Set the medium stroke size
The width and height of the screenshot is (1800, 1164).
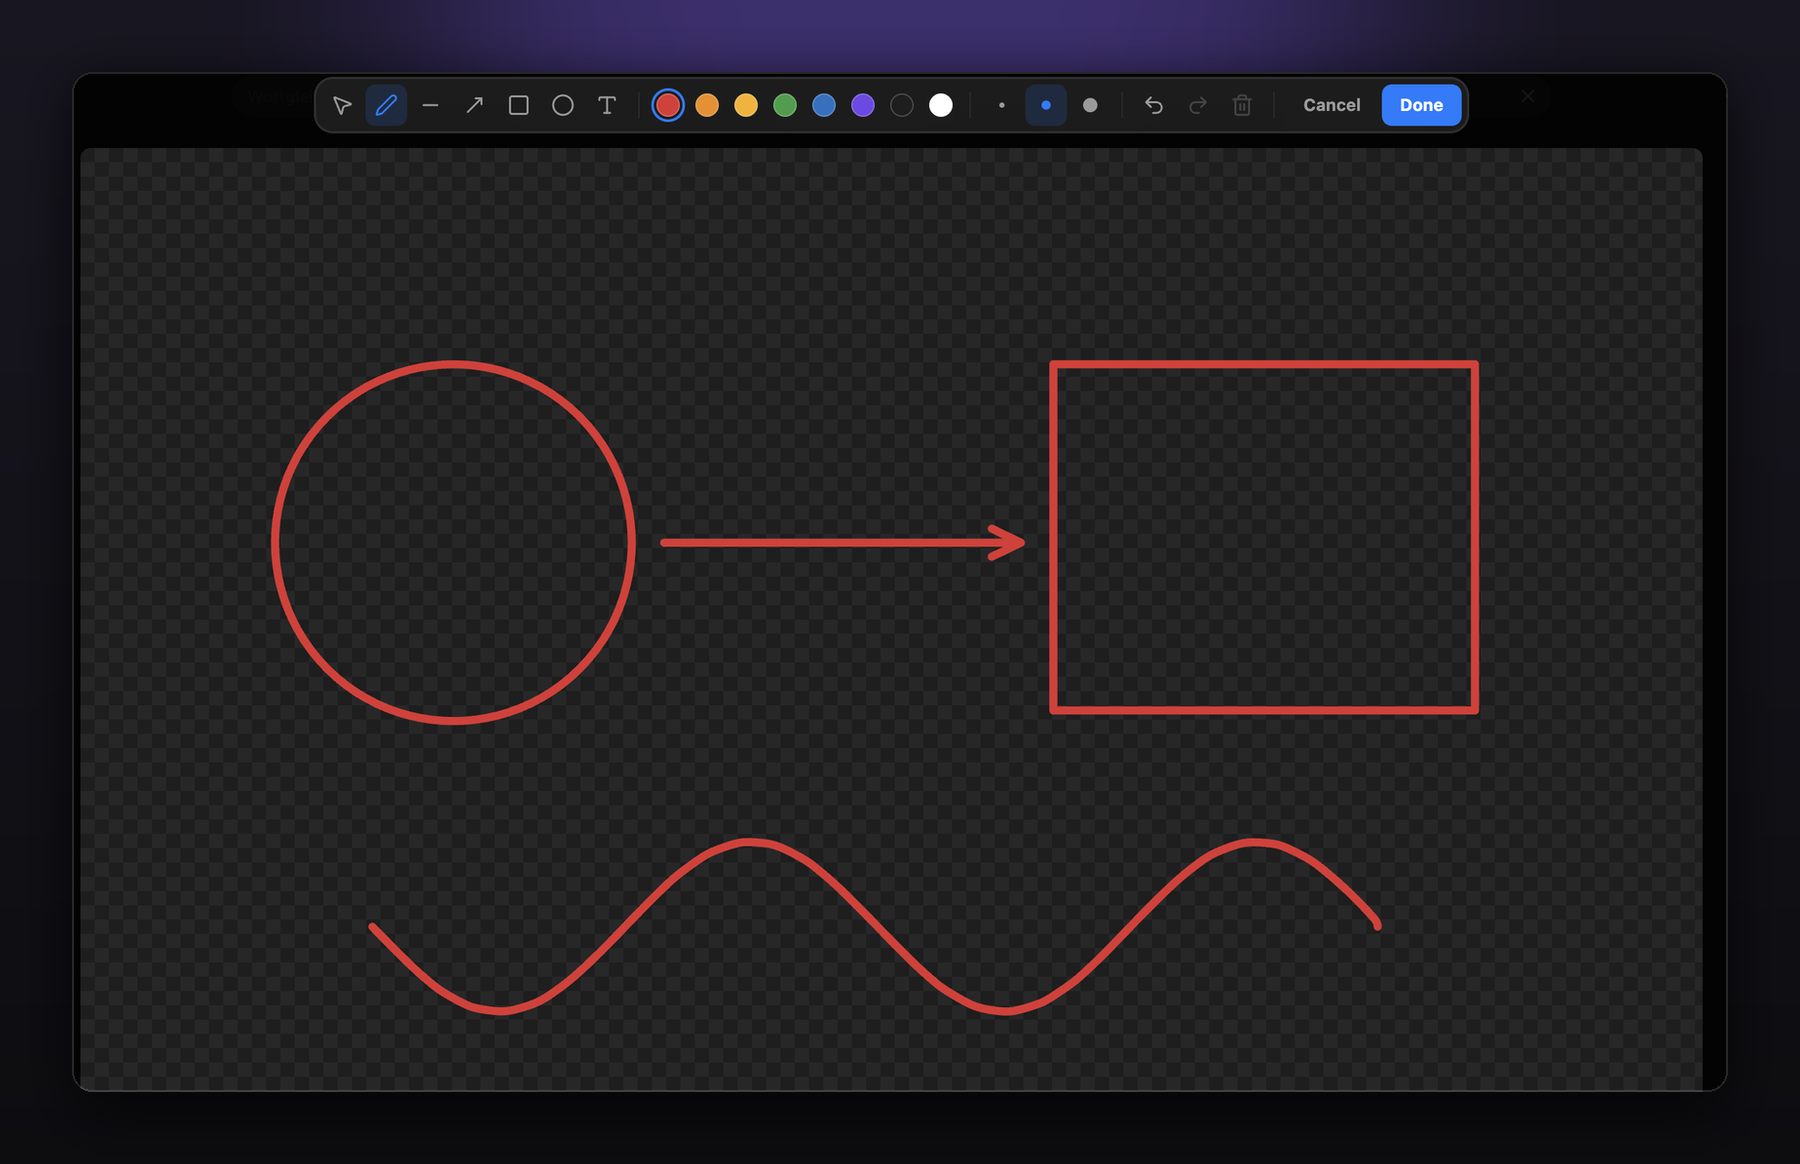pos(1046,105)
